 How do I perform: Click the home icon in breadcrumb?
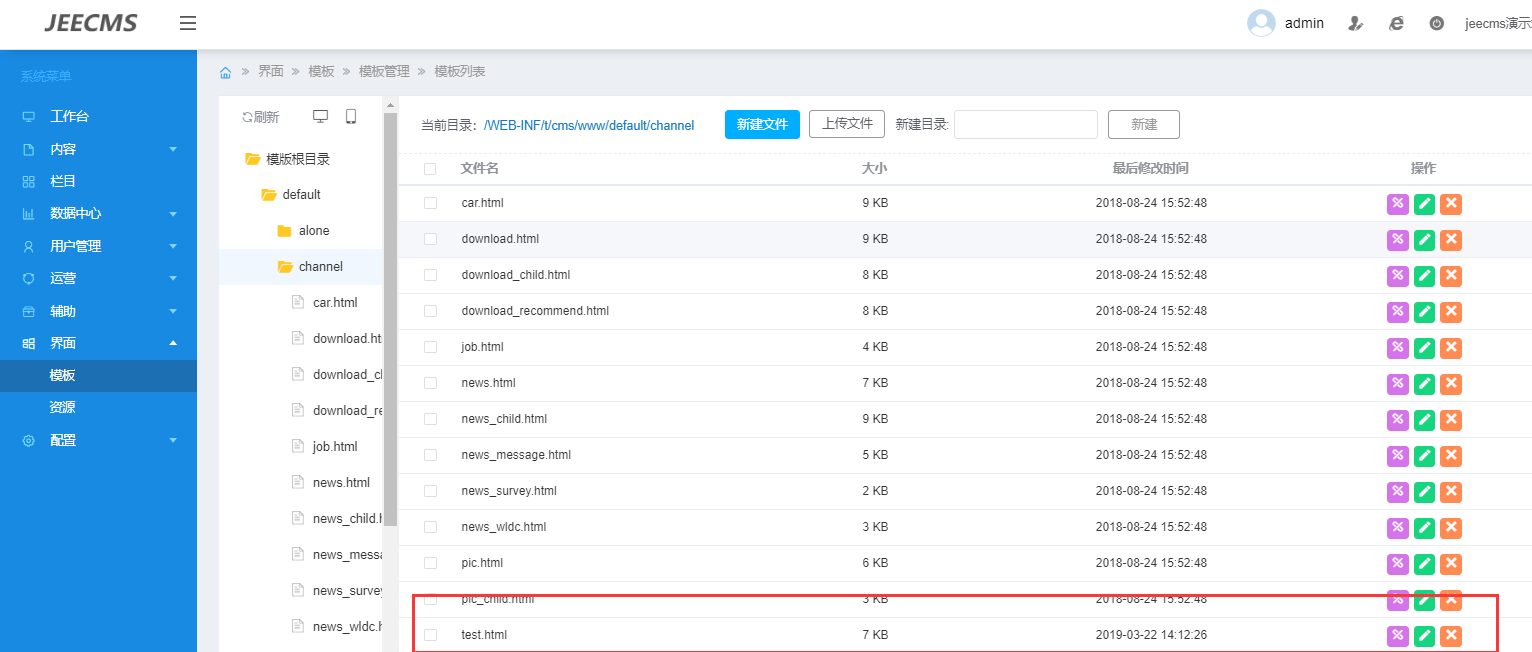[x=226, y=72]
